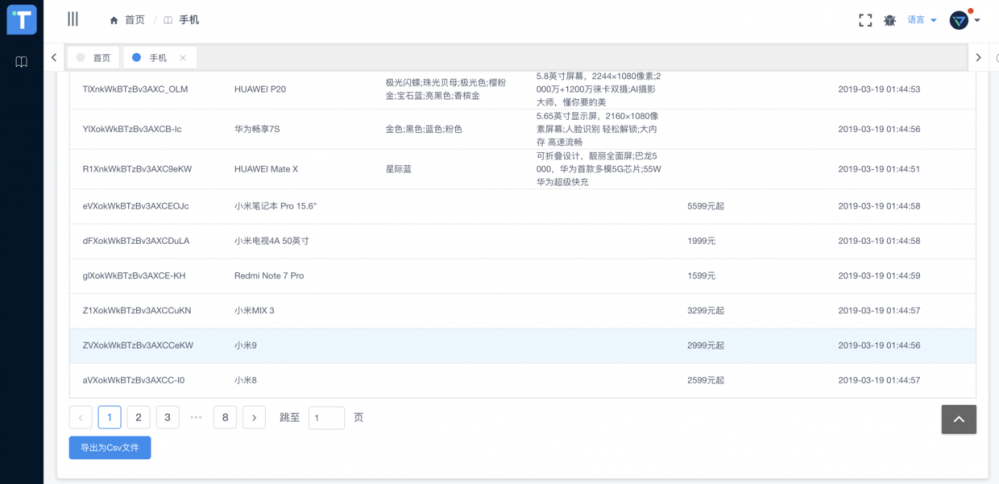Click 小米MIX 3 cell
The image size is (999, 484).
[x=254, y=311]
